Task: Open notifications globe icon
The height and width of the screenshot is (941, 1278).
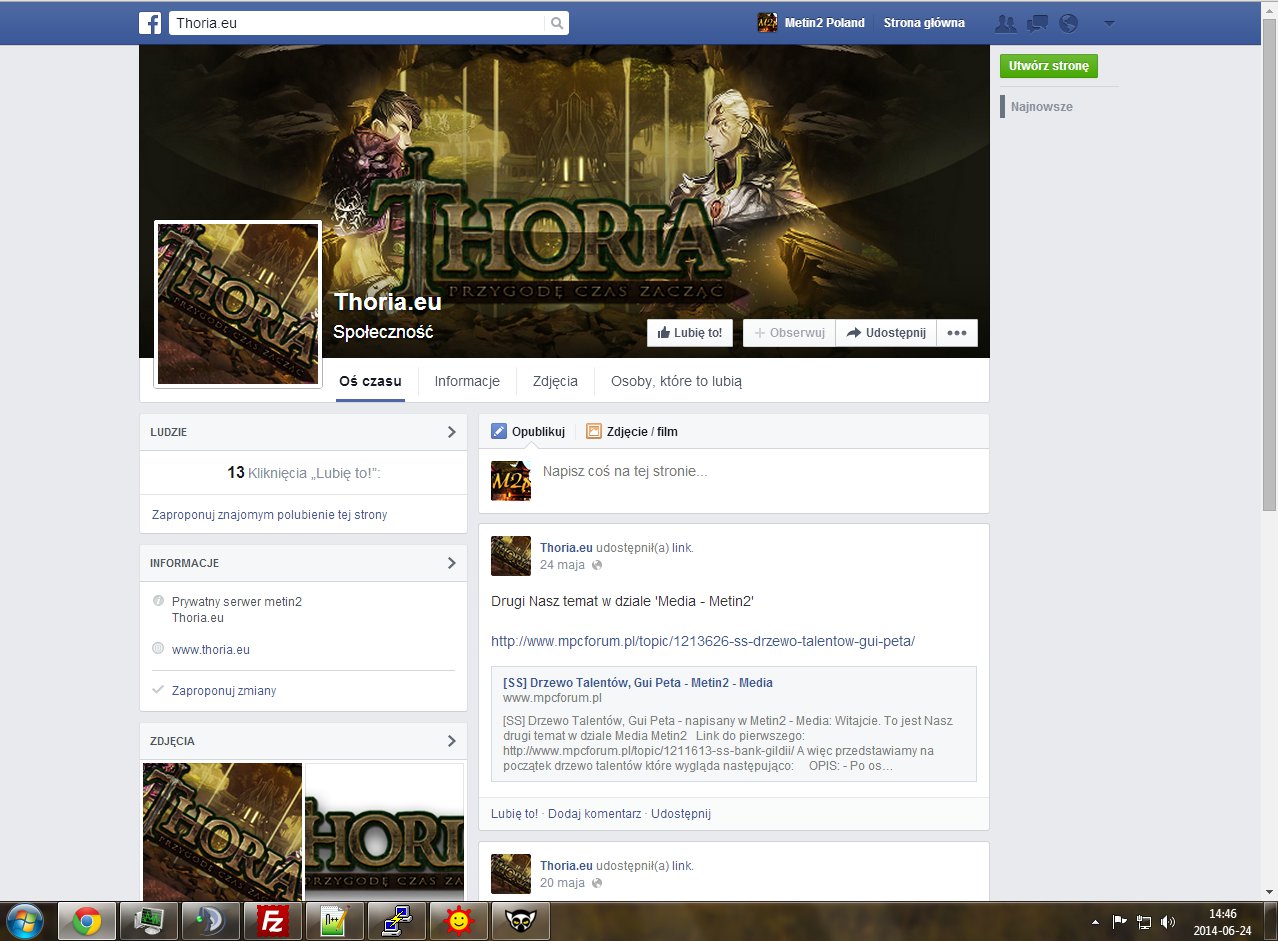Action: pyautogui.click(x=1068, y=23)
